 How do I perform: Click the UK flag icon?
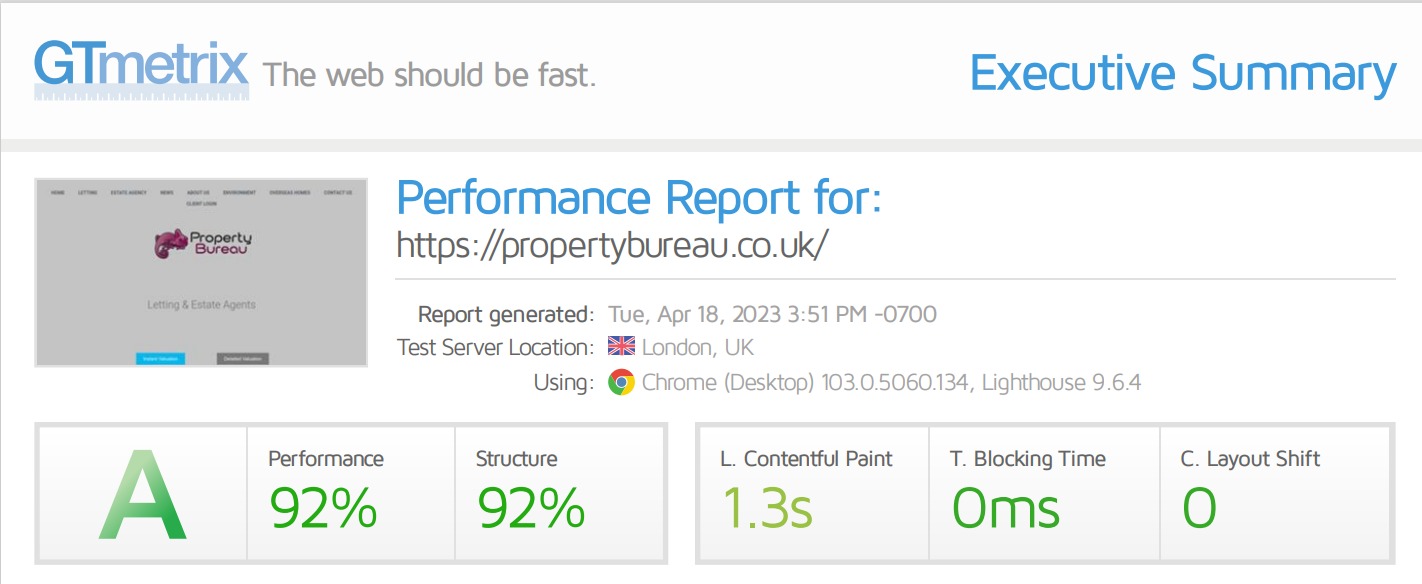(x=621, y=347)
